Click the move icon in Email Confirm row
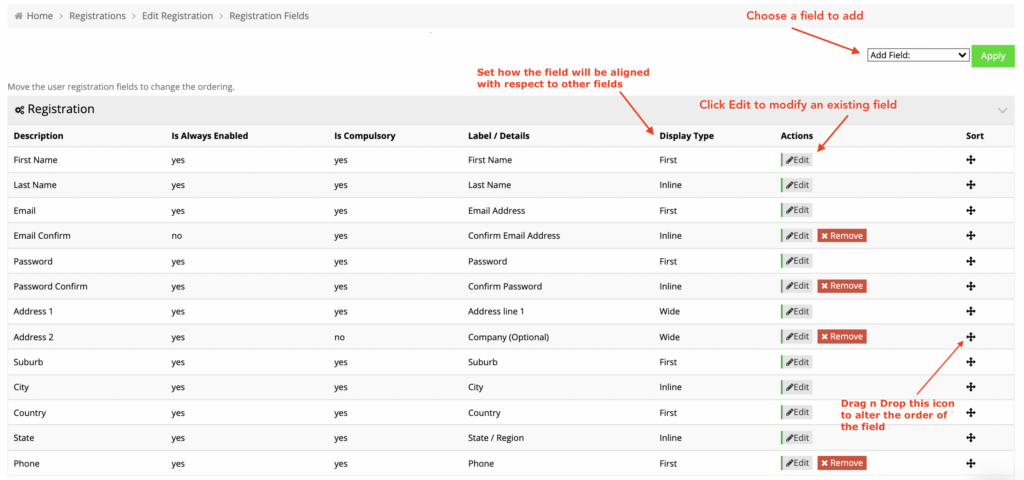This screenshot has width=1024, height=480. [970, 236]
